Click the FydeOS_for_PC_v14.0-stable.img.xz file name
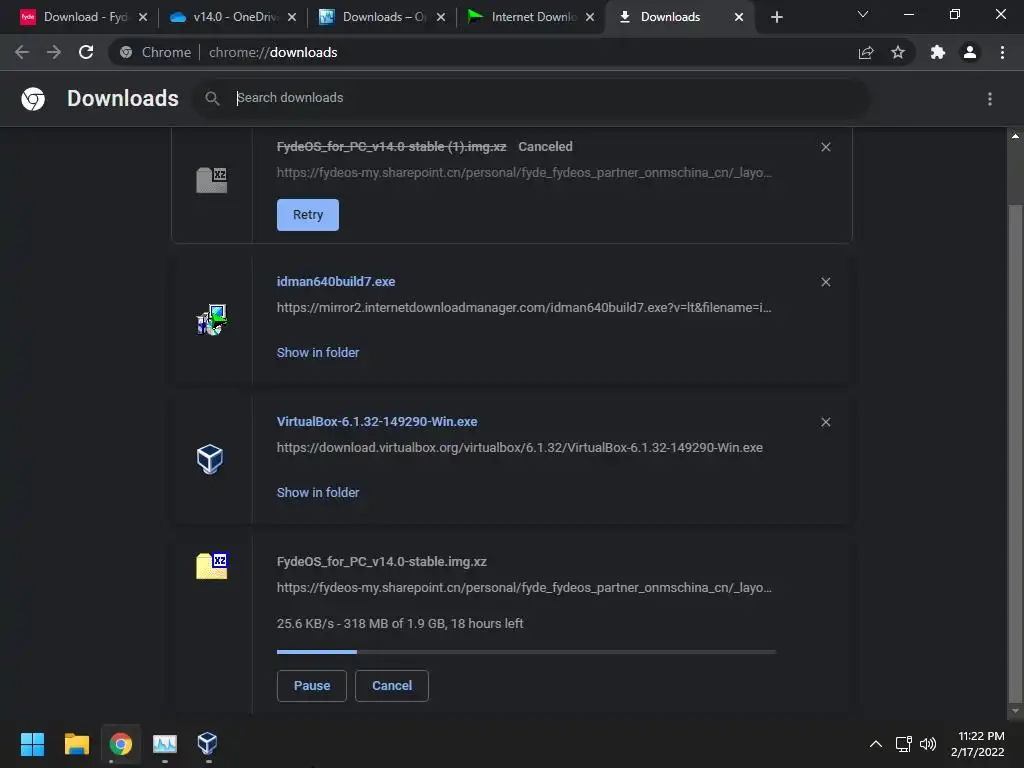Viewport: 1024px width, 768px height. [x=381, y=562]
